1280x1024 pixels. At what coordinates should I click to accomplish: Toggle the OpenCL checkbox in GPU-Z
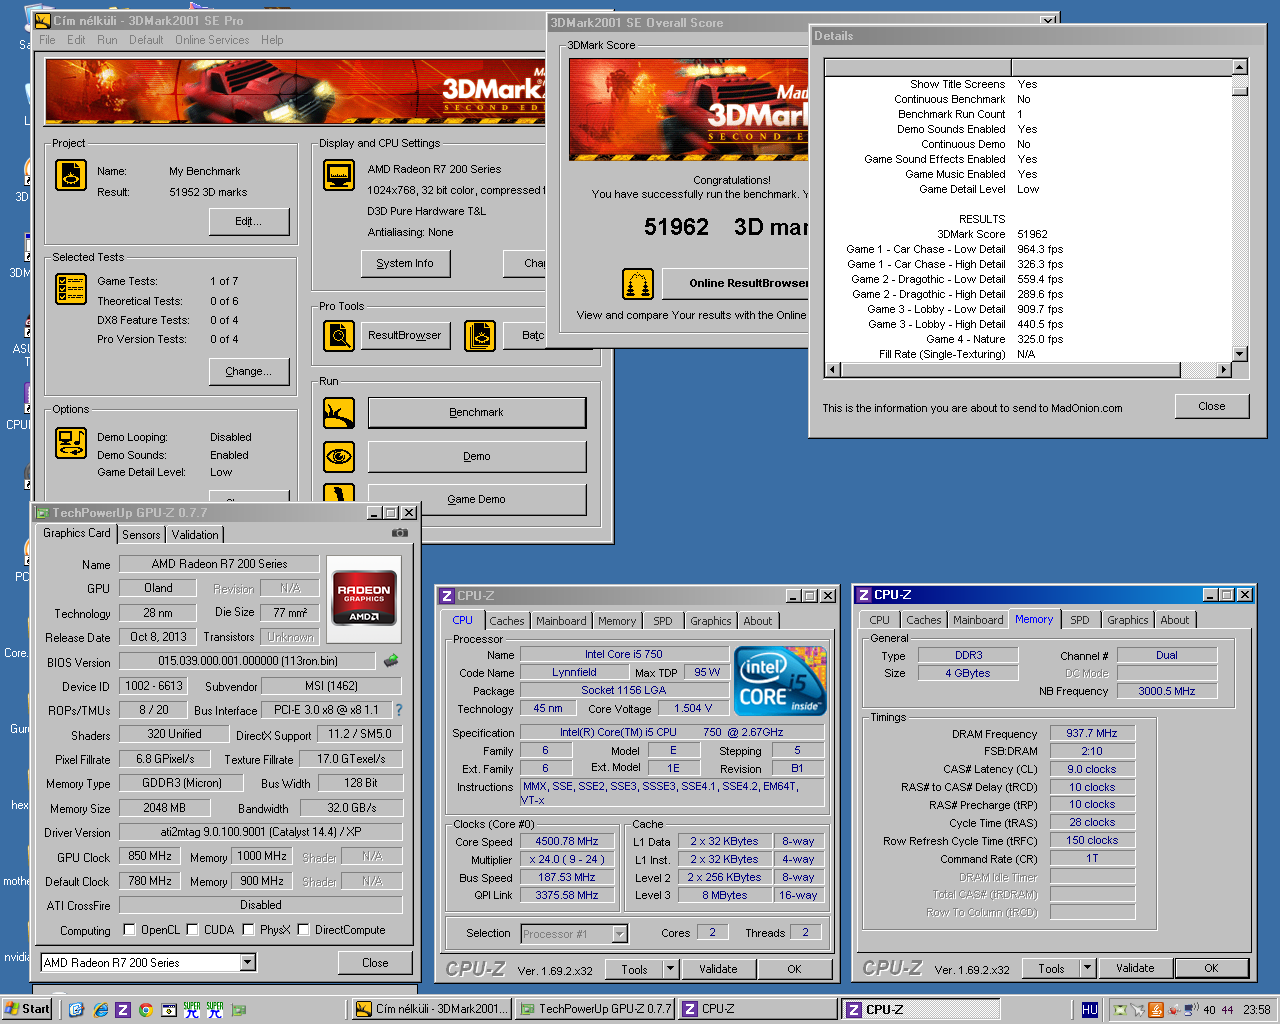(130, 930)
